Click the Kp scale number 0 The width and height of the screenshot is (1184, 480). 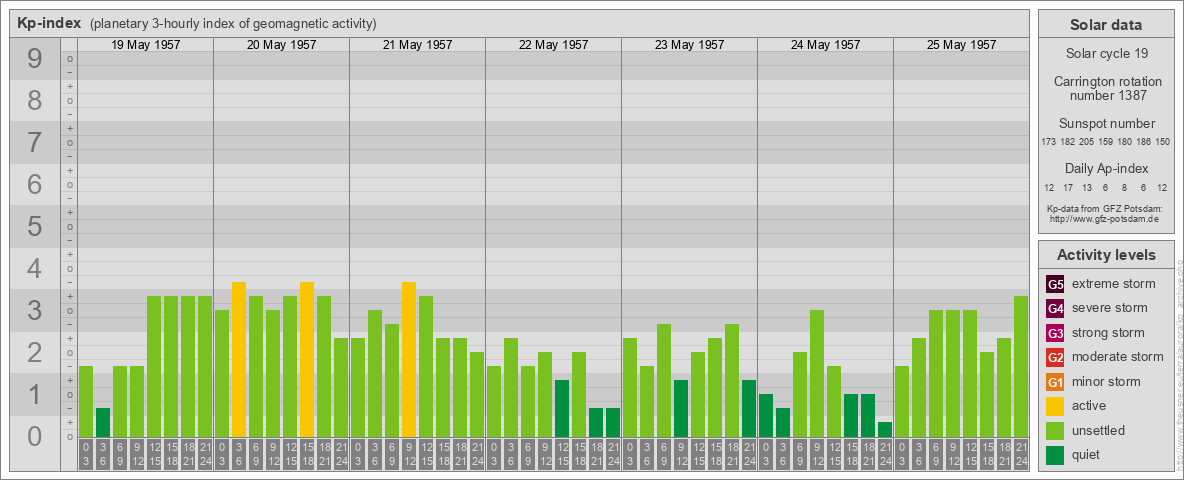pyautogui.click(x=35, y=436)
